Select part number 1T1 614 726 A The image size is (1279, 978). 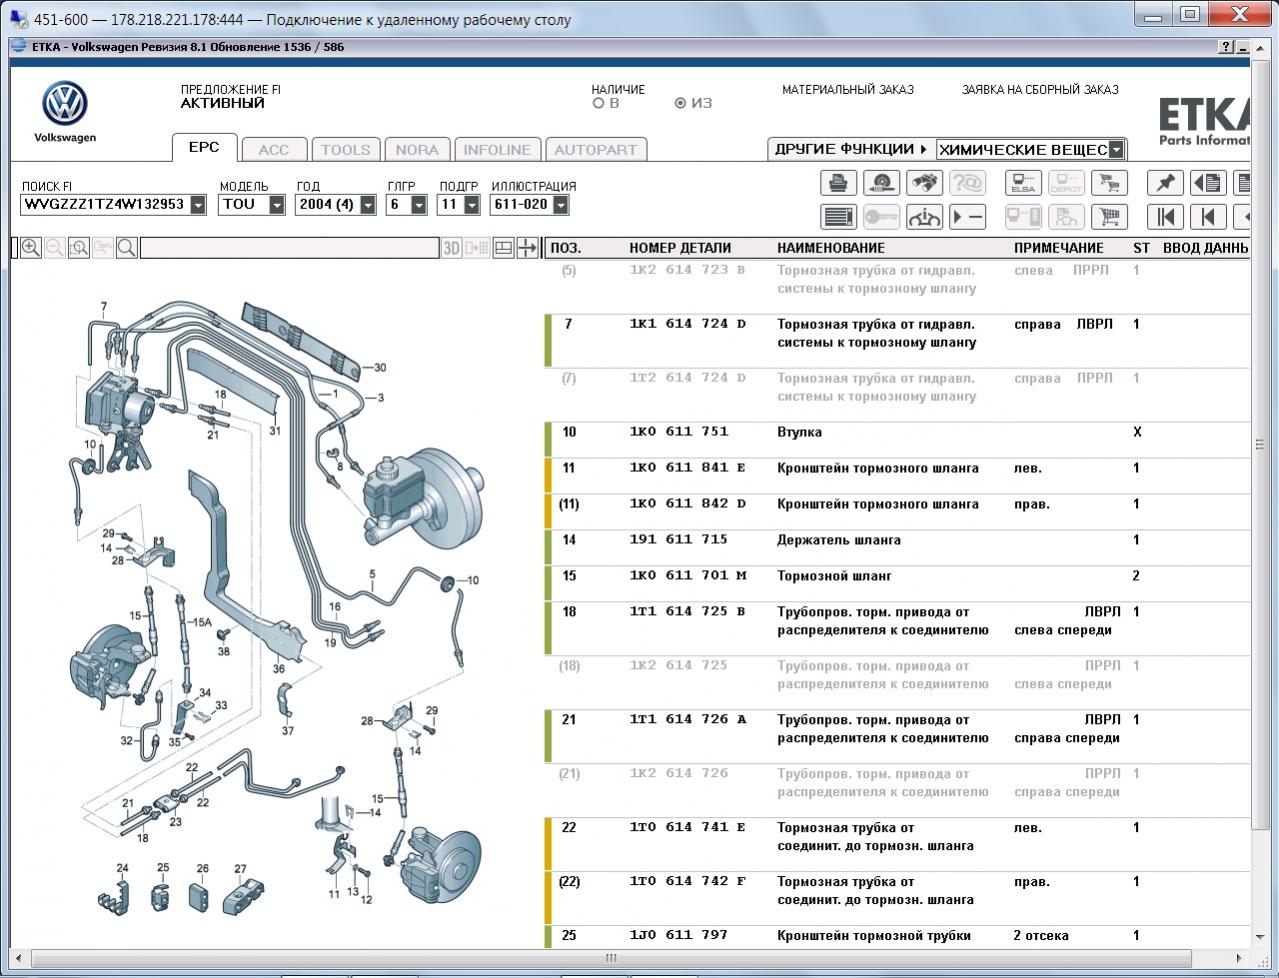(687, 720)
